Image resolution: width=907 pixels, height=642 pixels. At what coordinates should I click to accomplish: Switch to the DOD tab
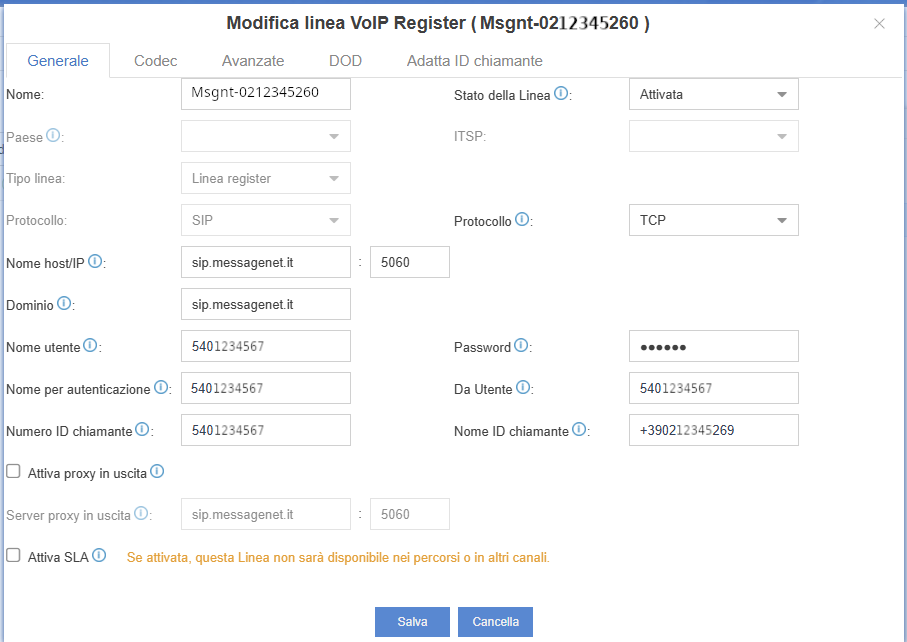[345, 61]
